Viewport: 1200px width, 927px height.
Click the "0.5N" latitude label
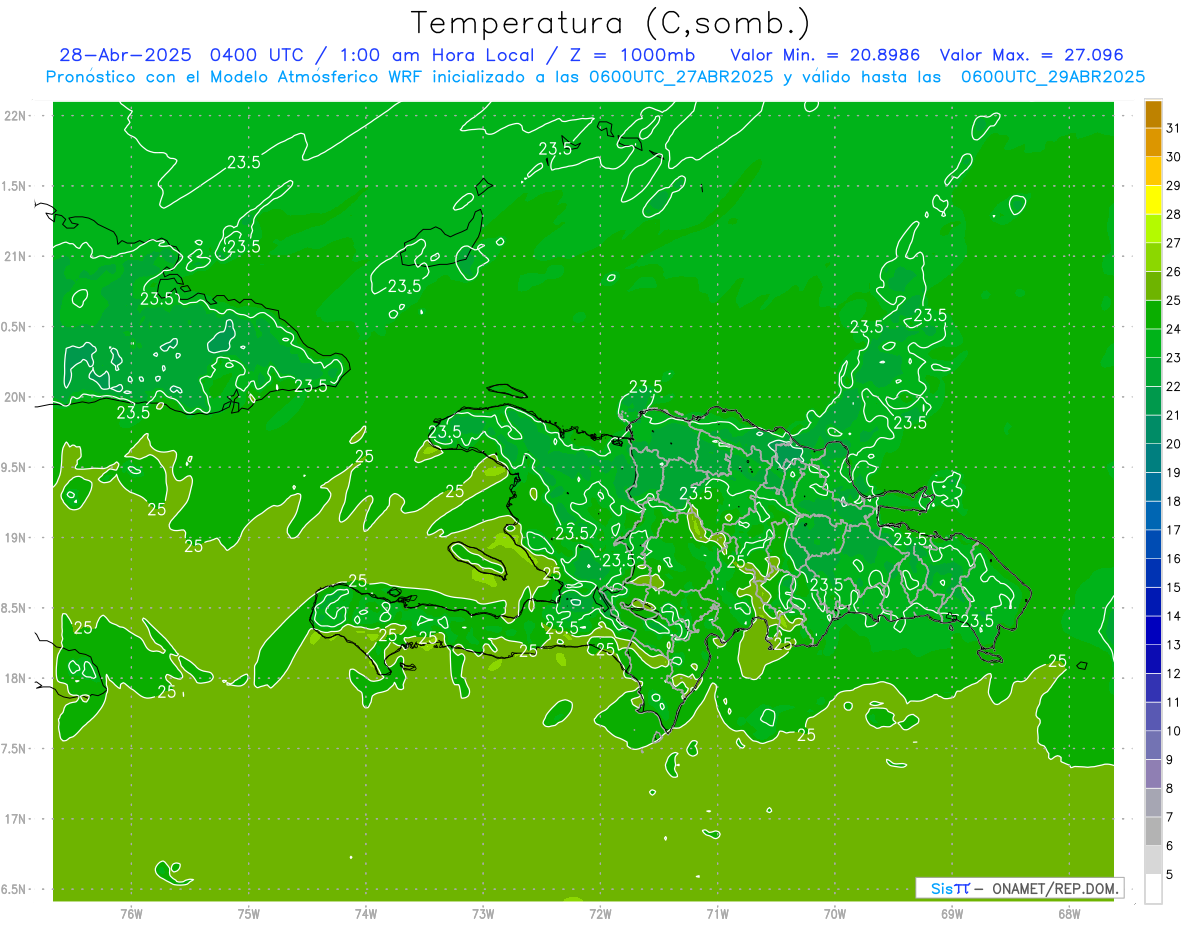point(14,327)
